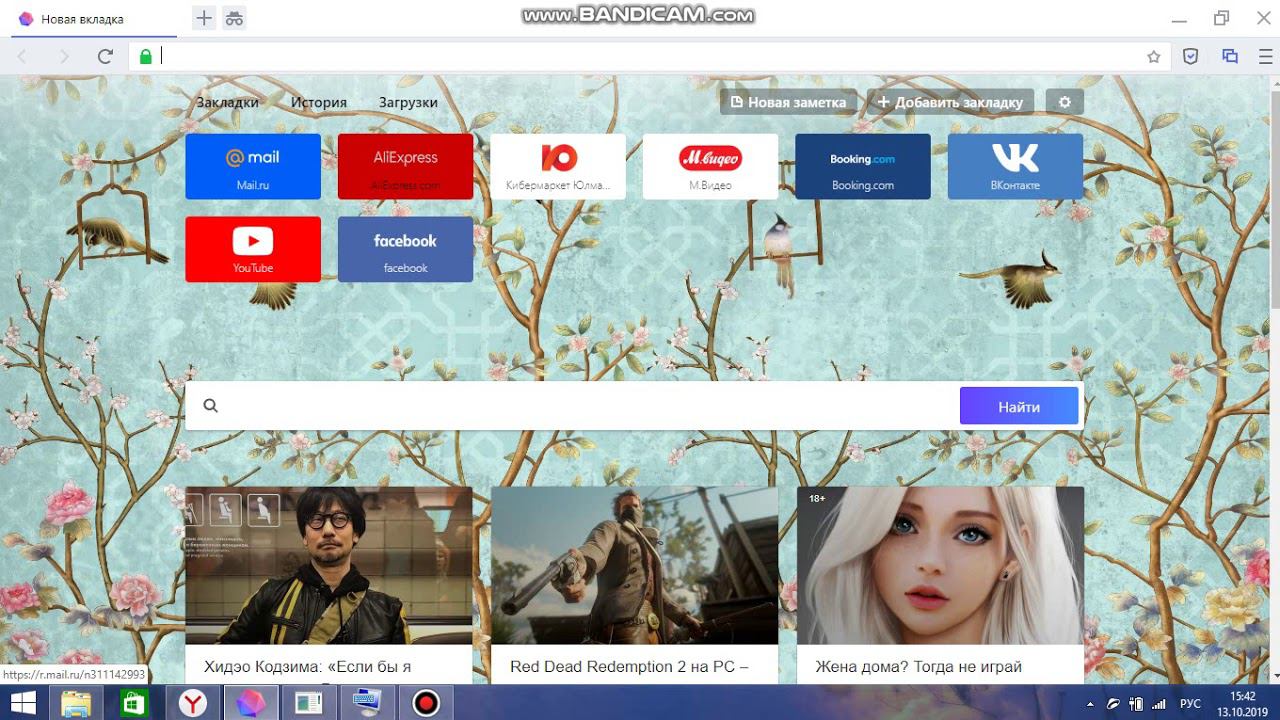The image size is (1280, 720).
Task: Focus the browser address bar
Action: pos(650,57)
